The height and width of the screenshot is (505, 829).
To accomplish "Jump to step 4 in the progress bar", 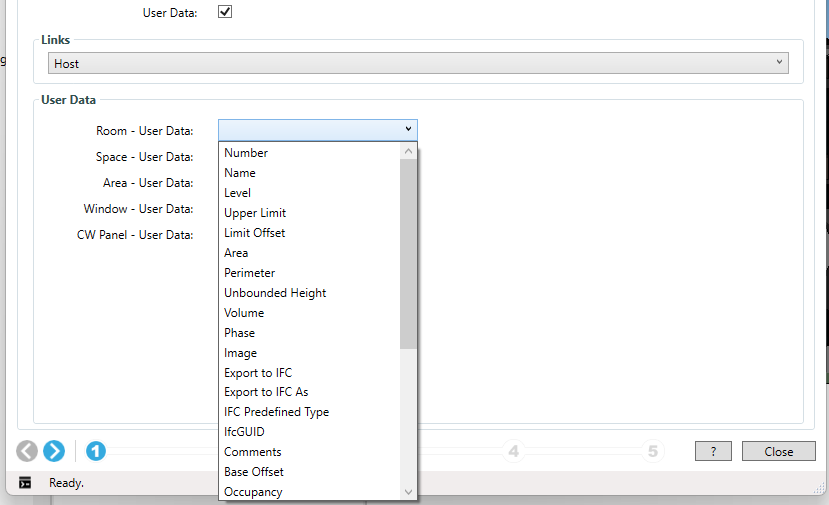I will point(513,451).
